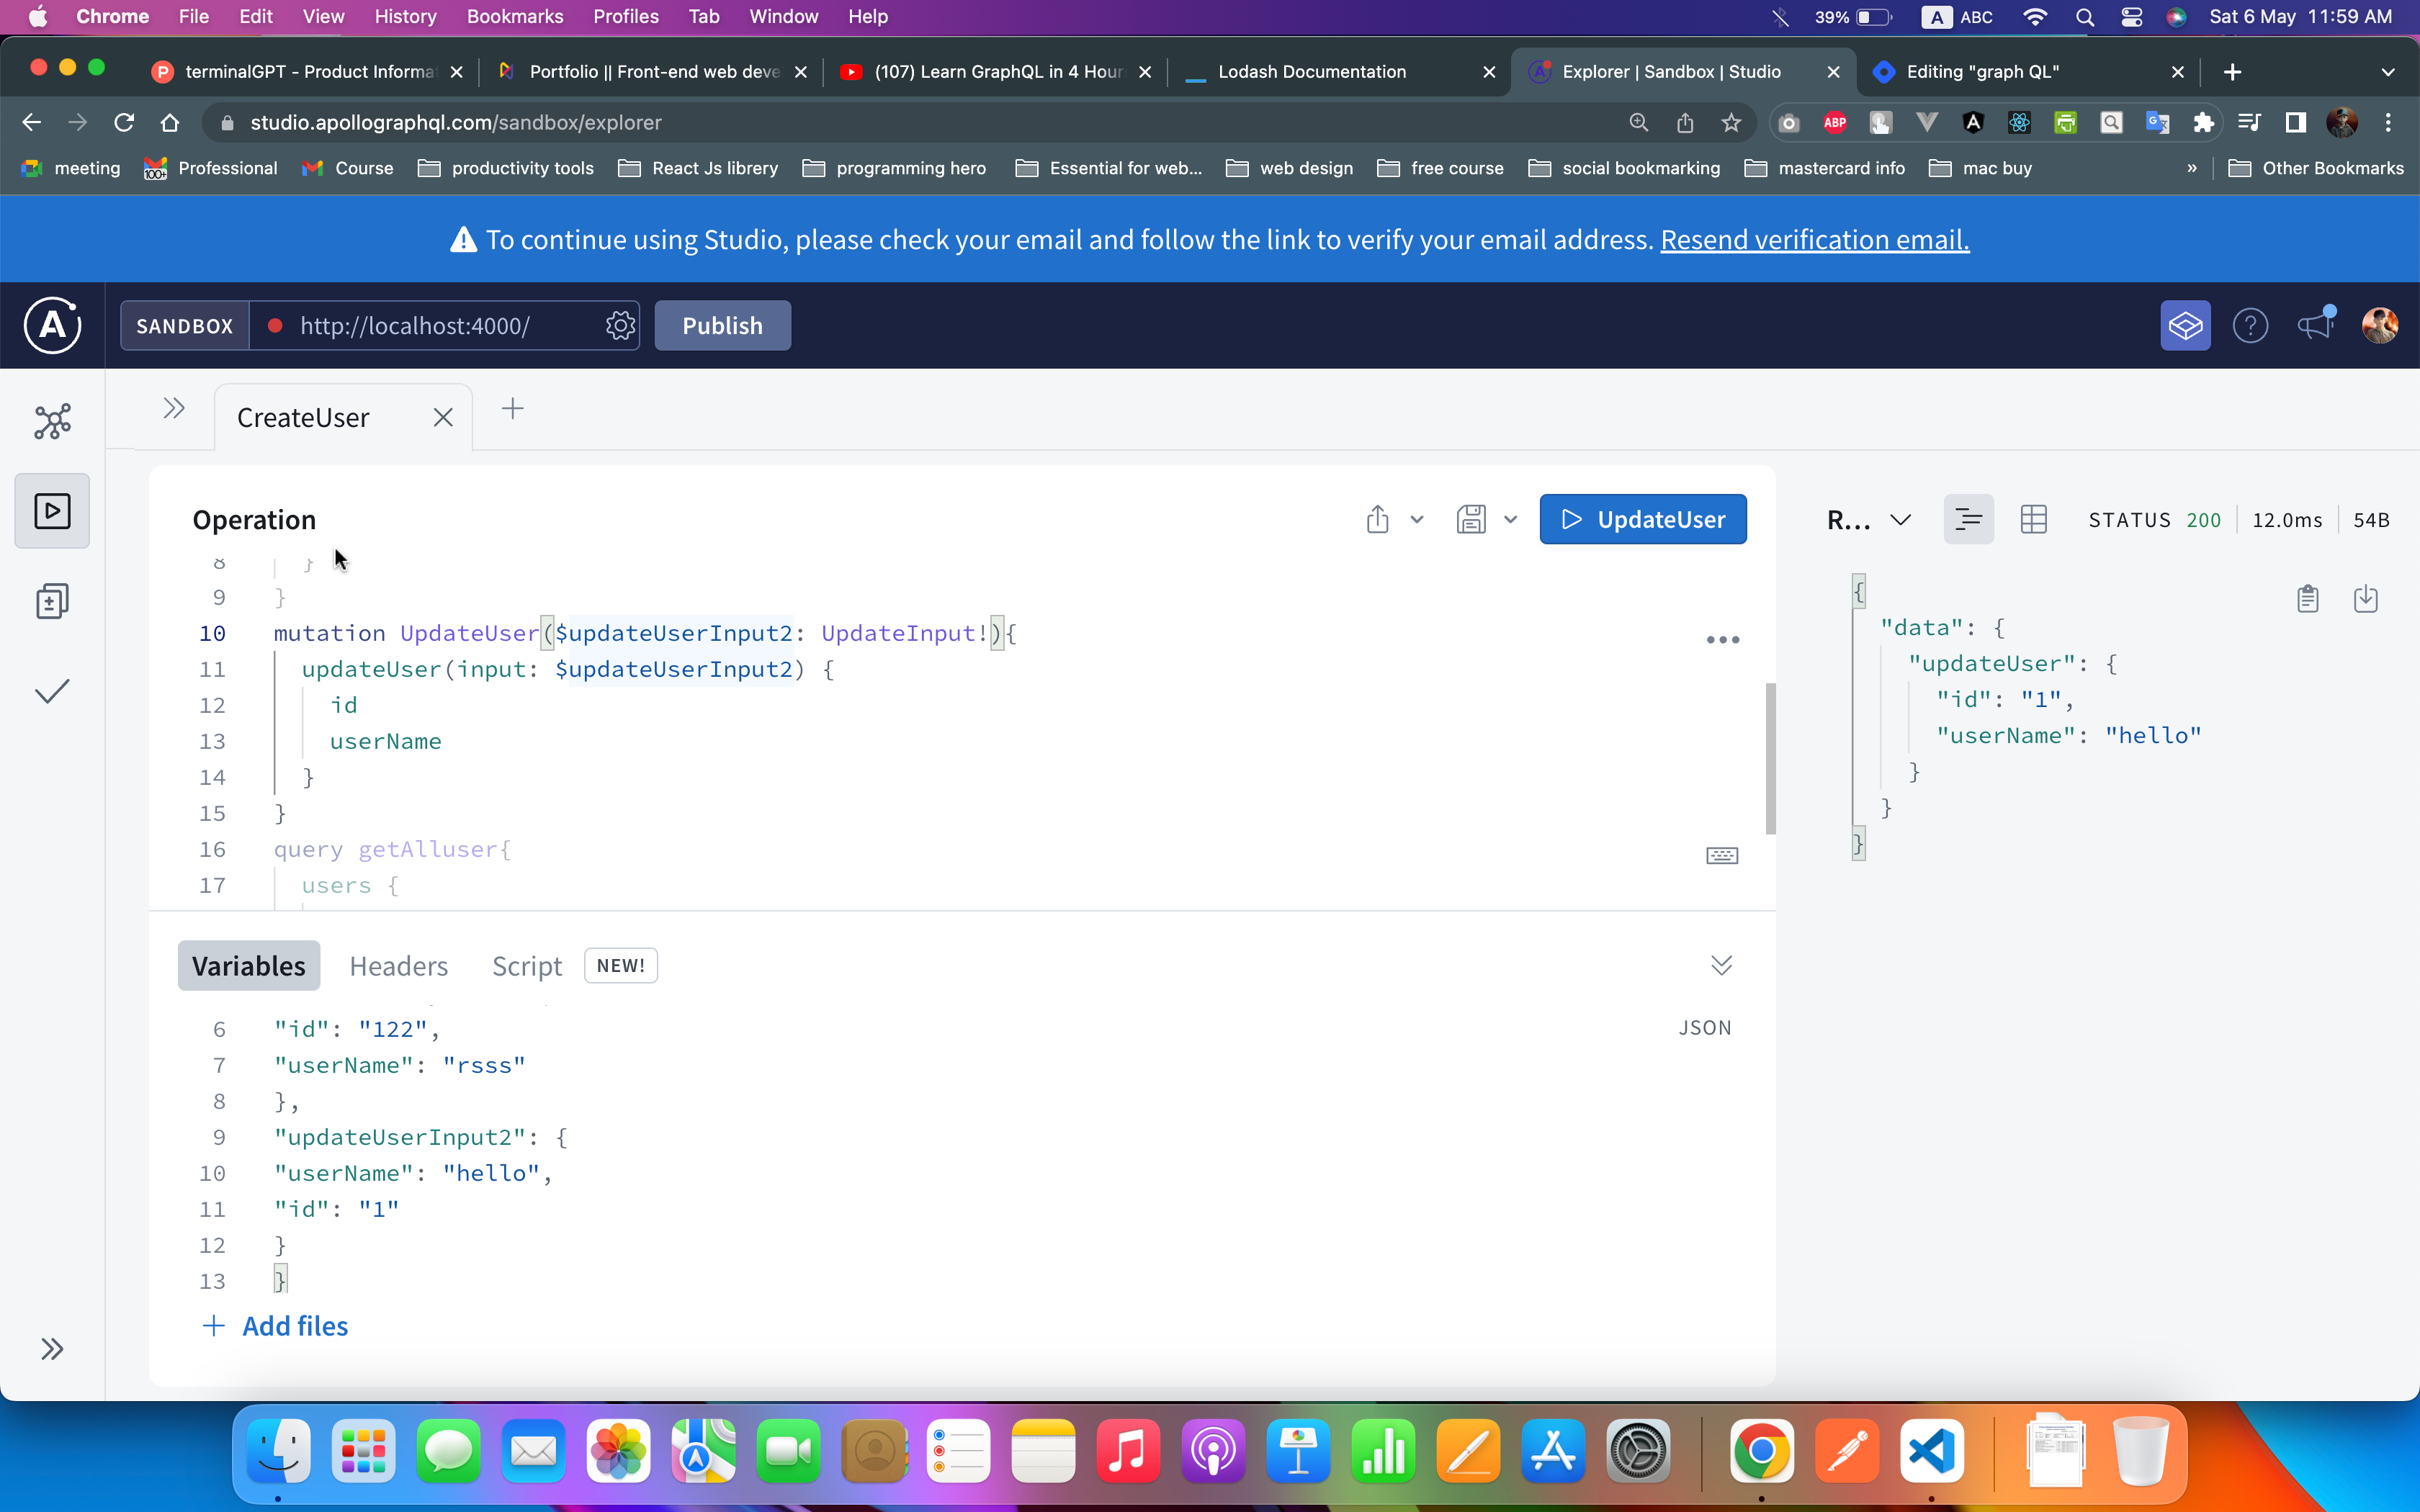Toggle the Studio sandbox cube icon
Viewport: 2420px width, 1512px height.
[x=2185, y=326]
